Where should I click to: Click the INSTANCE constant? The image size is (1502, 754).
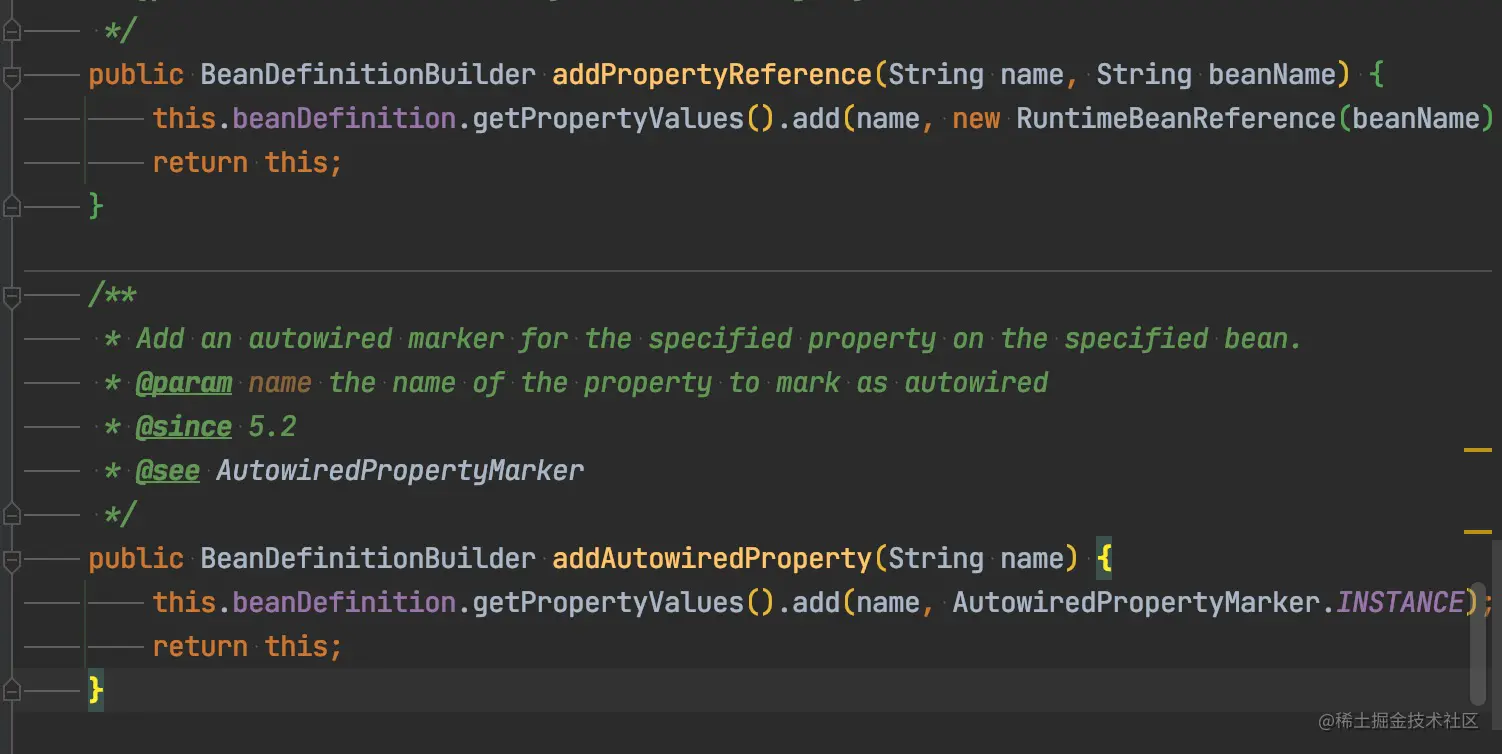[1400, 603]
